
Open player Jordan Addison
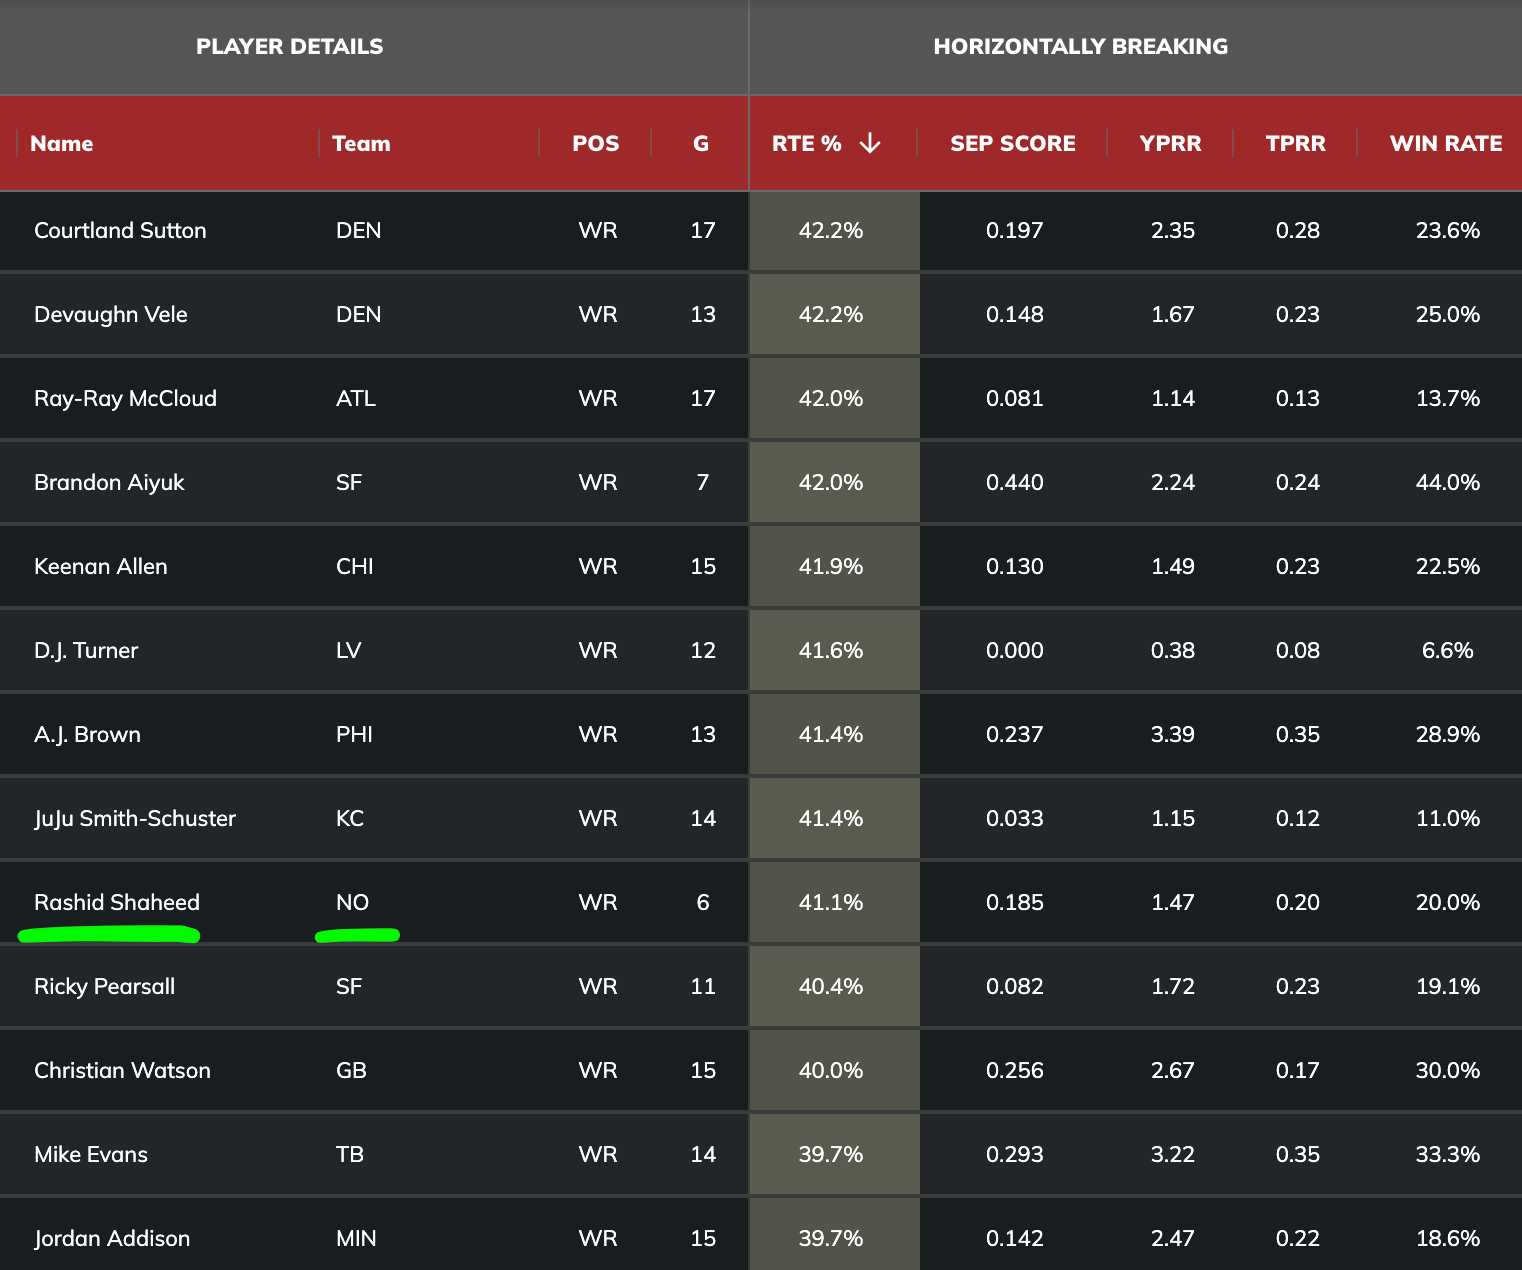click(112, 1238)
